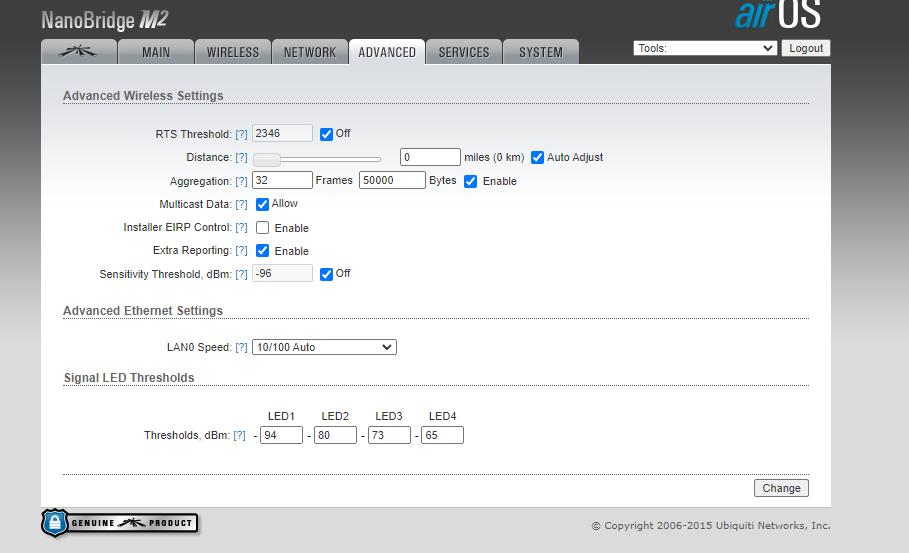Click the airOS logo
Screen dimensions: 909x553
pos(777,15)
